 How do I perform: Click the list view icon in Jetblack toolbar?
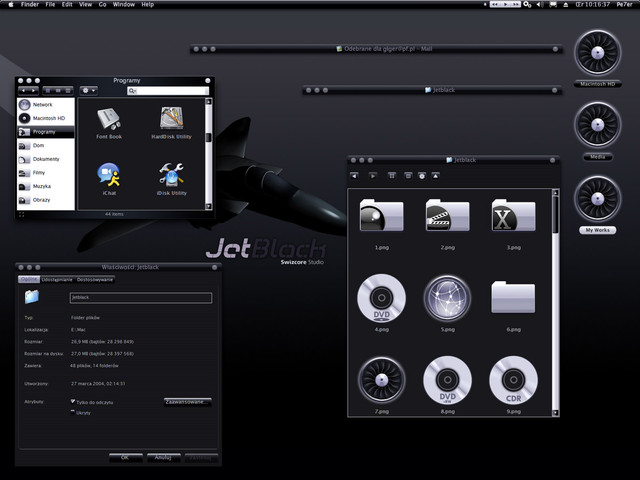(x=408, y=176)
